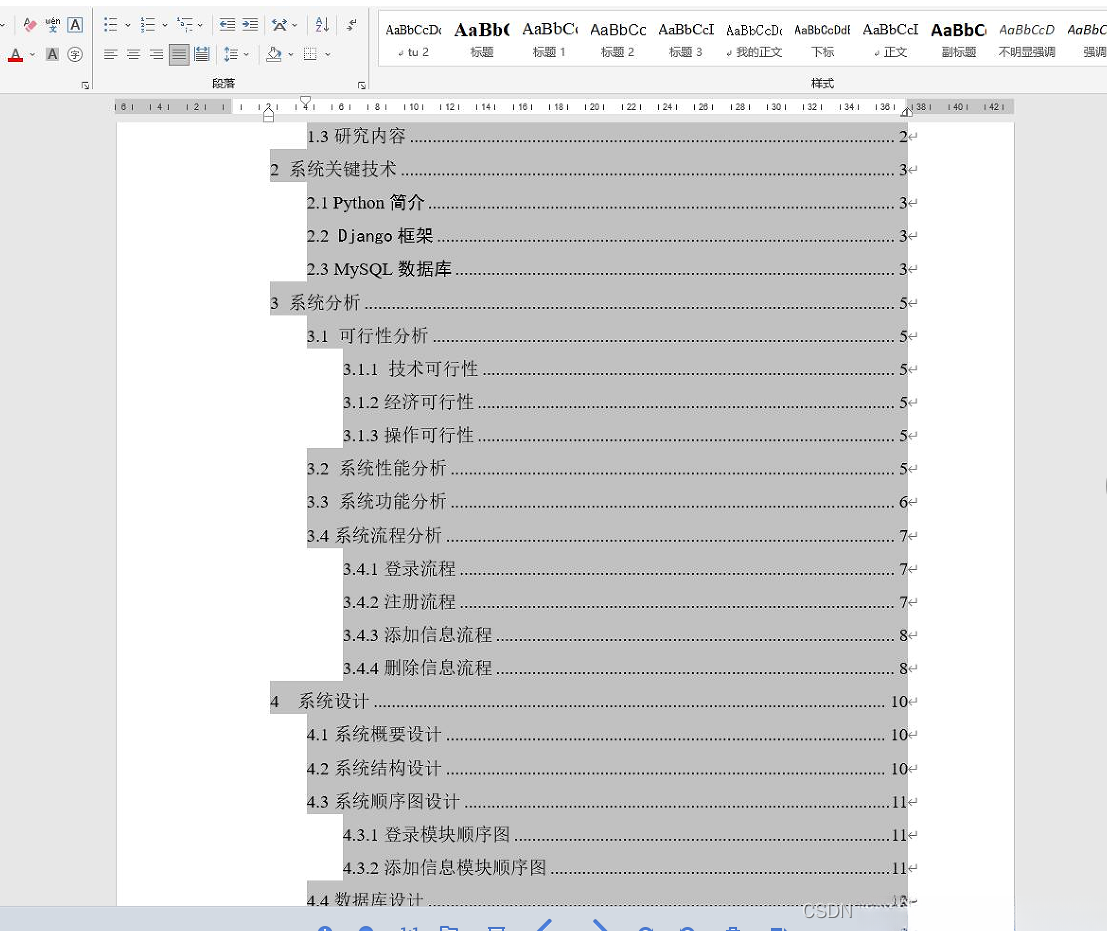This screenshot has height=931, width=1107.
Task: Click the phonetic guide icon
Action: [x=52, y=24]
